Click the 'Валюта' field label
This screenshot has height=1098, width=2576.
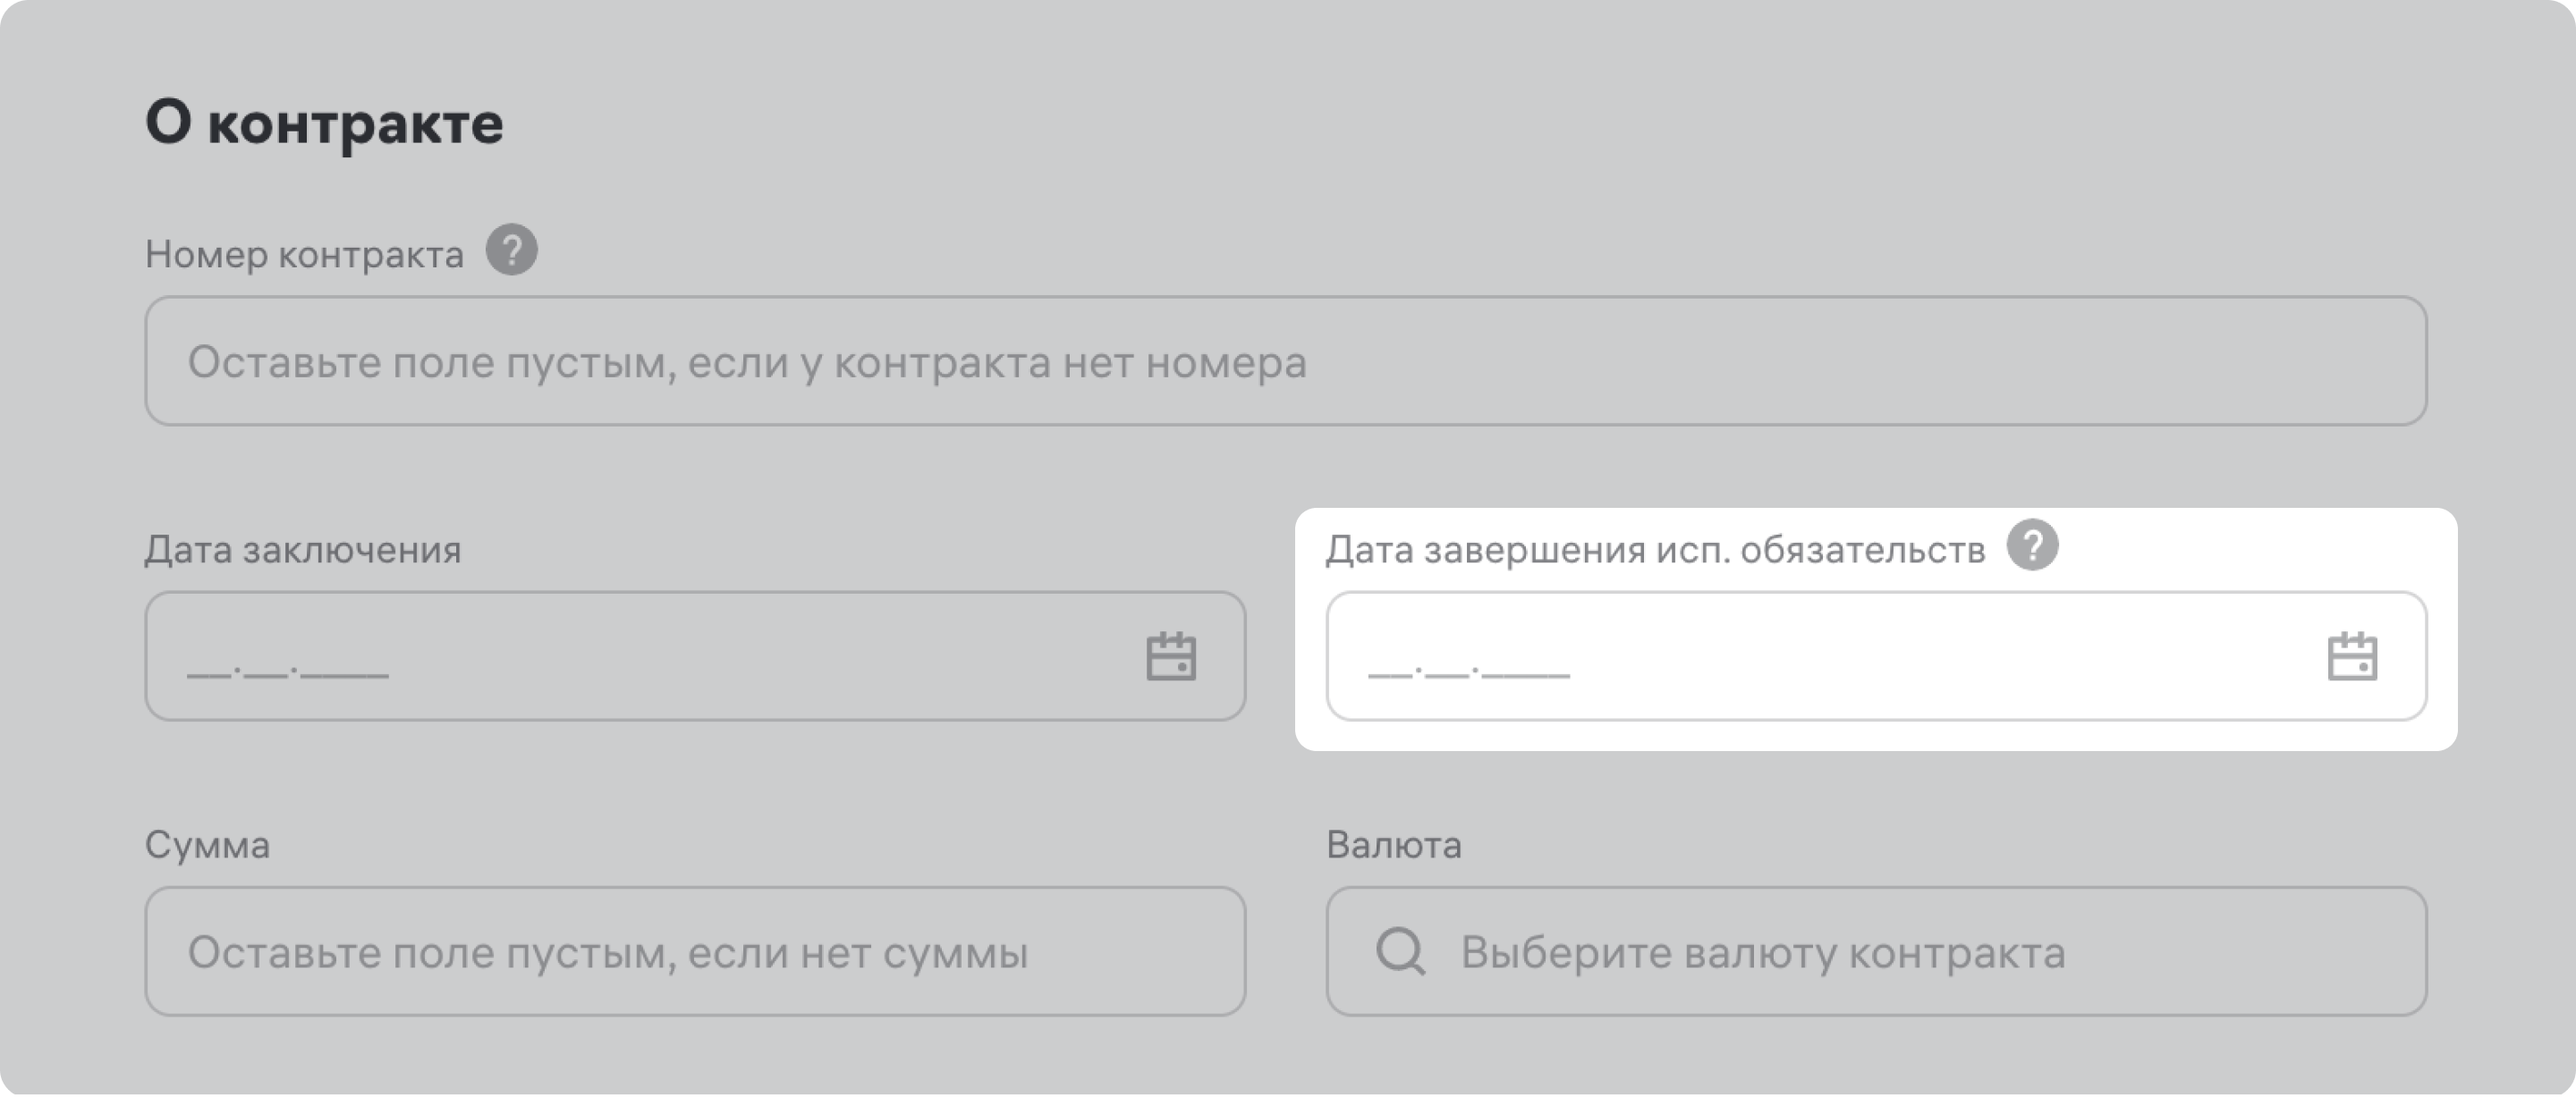(1393, 845)
